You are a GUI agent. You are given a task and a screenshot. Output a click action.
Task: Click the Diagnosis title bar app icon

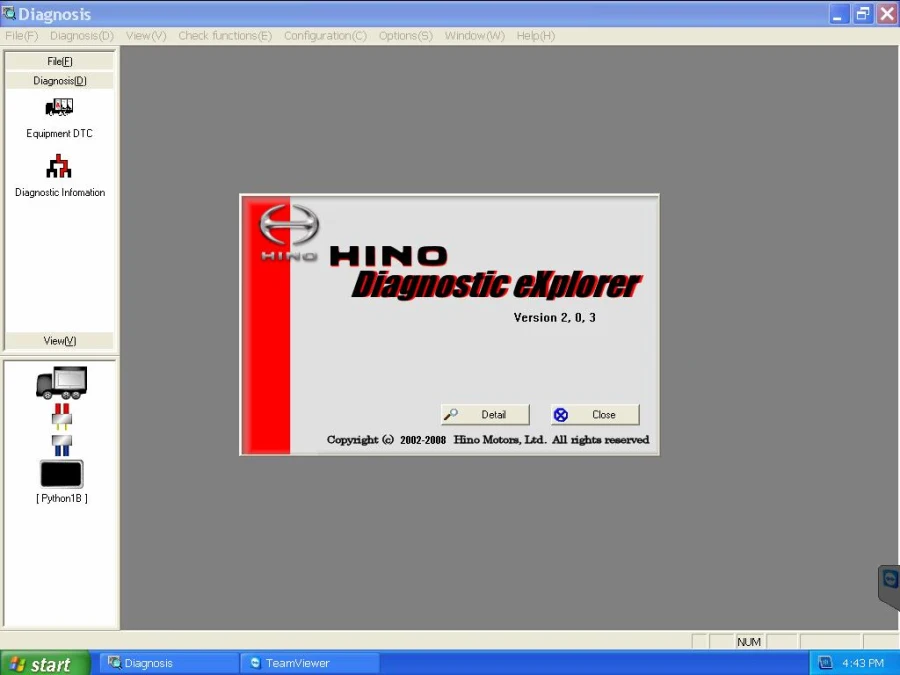click(9, 13)
